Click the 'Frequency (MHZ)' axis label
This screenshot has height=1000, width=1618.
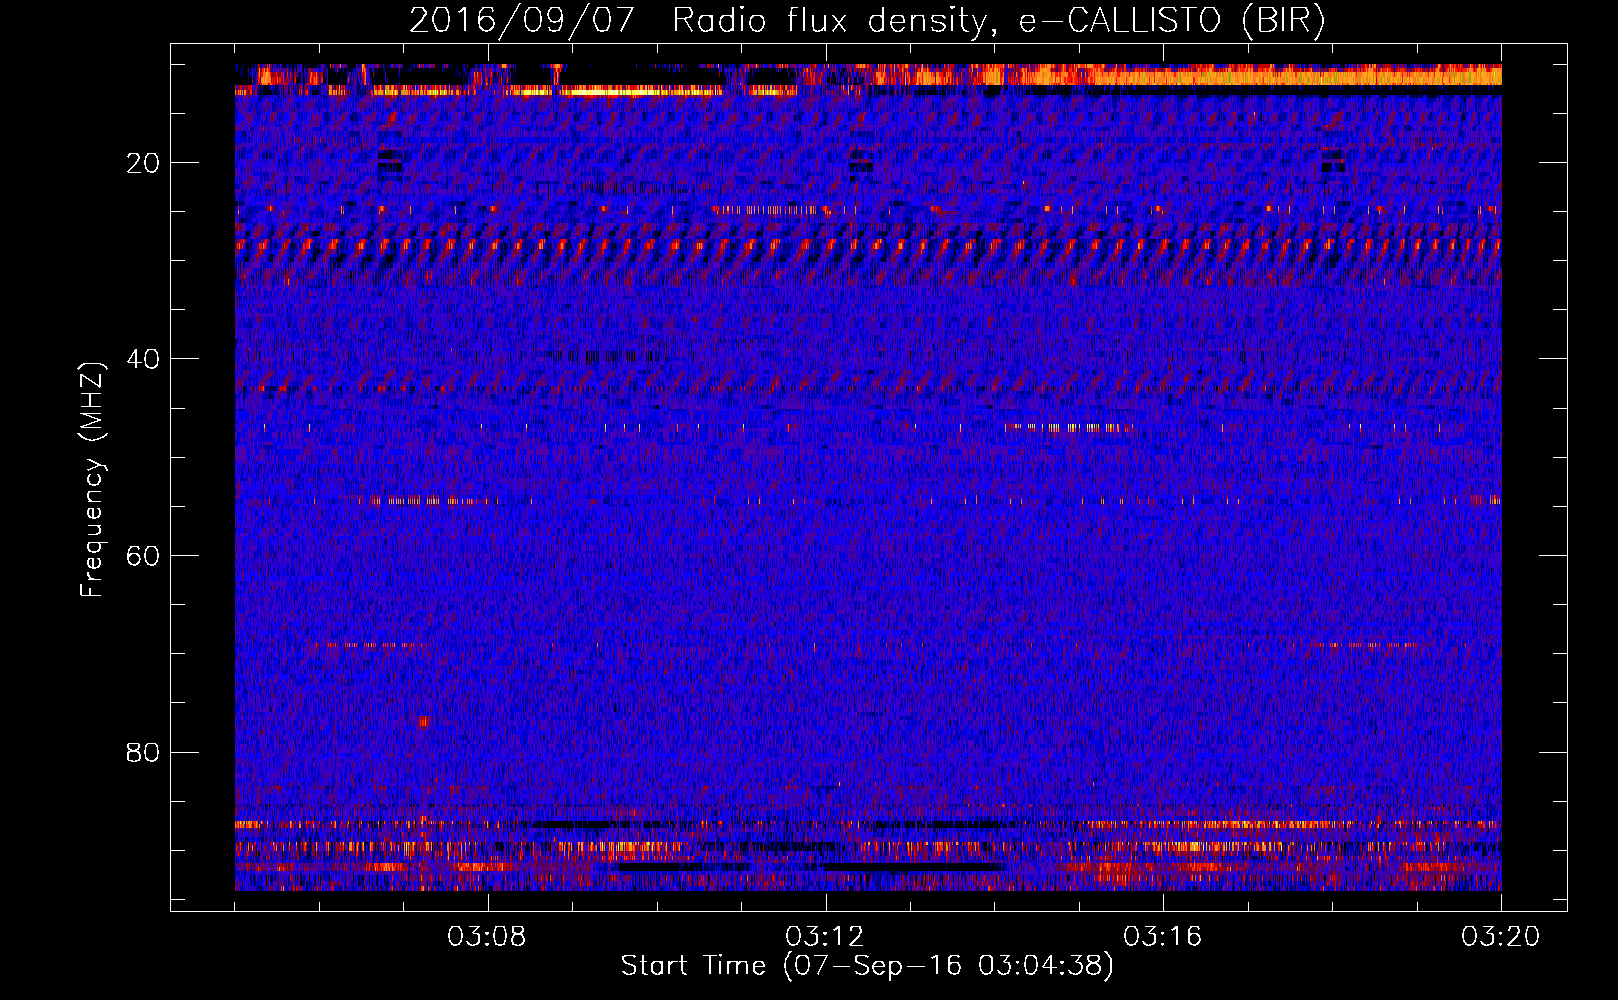(x=92, y=480)
